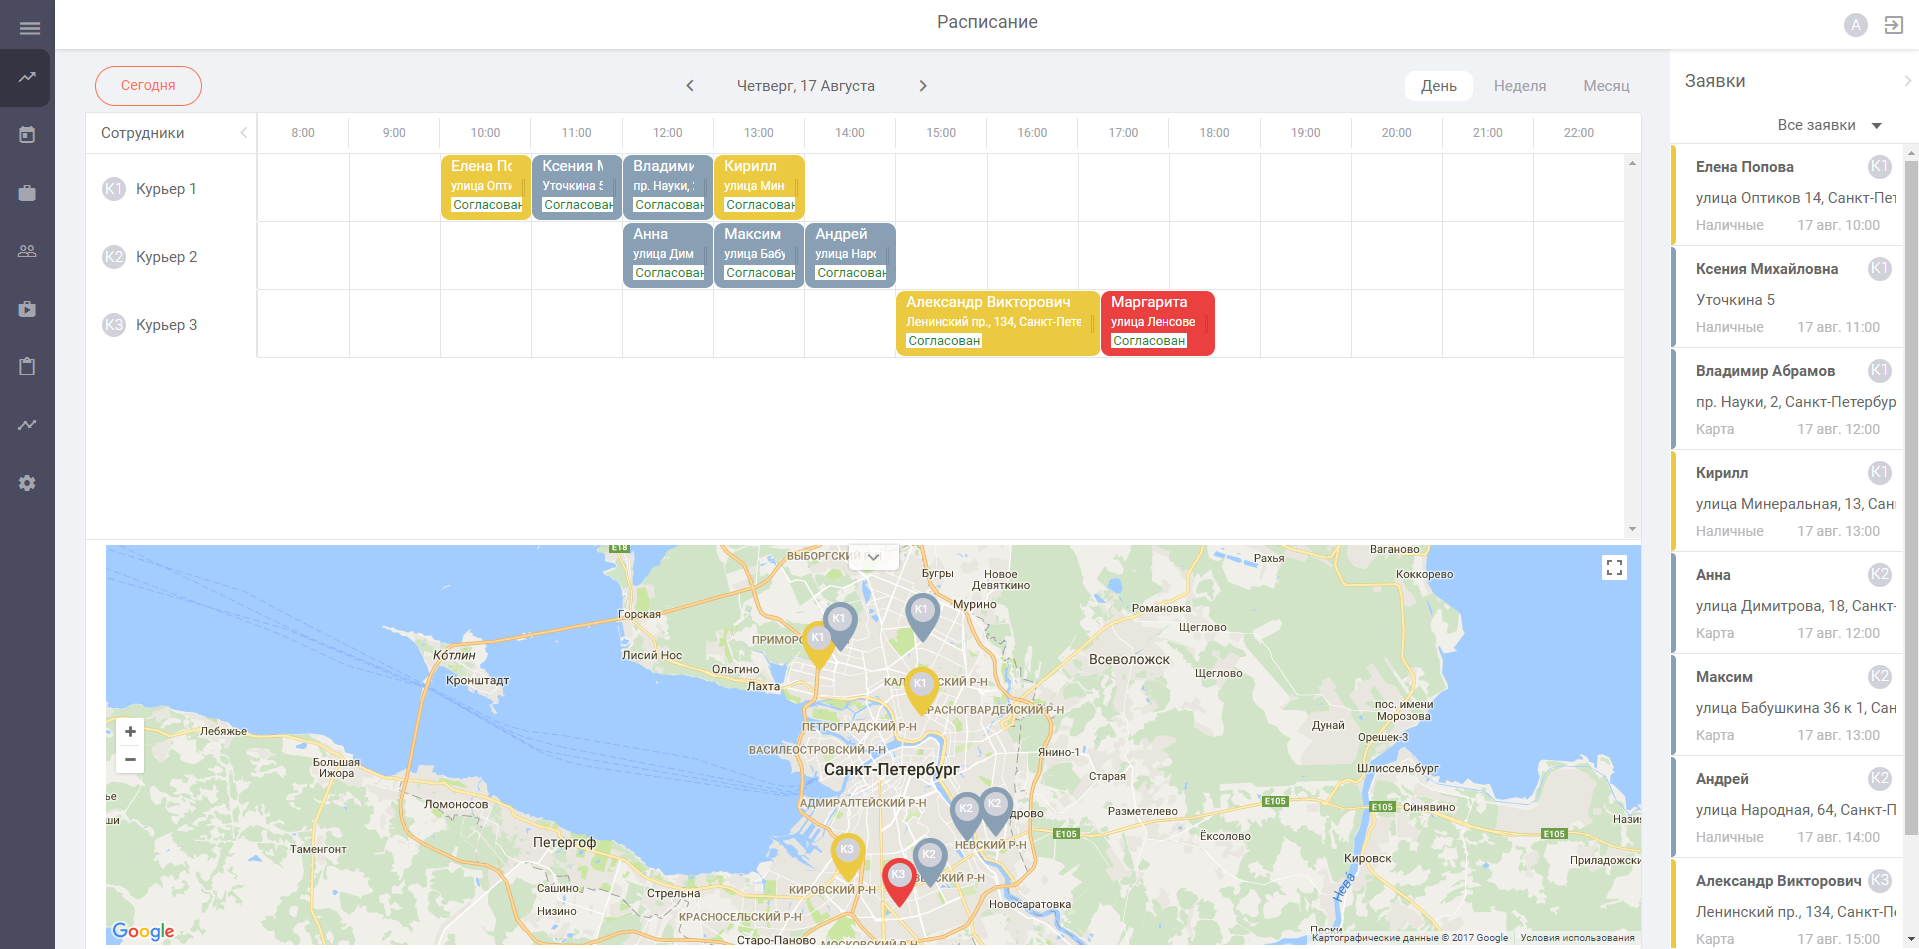Image resolution: width=1919 pixels, height=949 pixels.
Task: Open the people section in the sidebar
Action: click(x=27, y=251)
